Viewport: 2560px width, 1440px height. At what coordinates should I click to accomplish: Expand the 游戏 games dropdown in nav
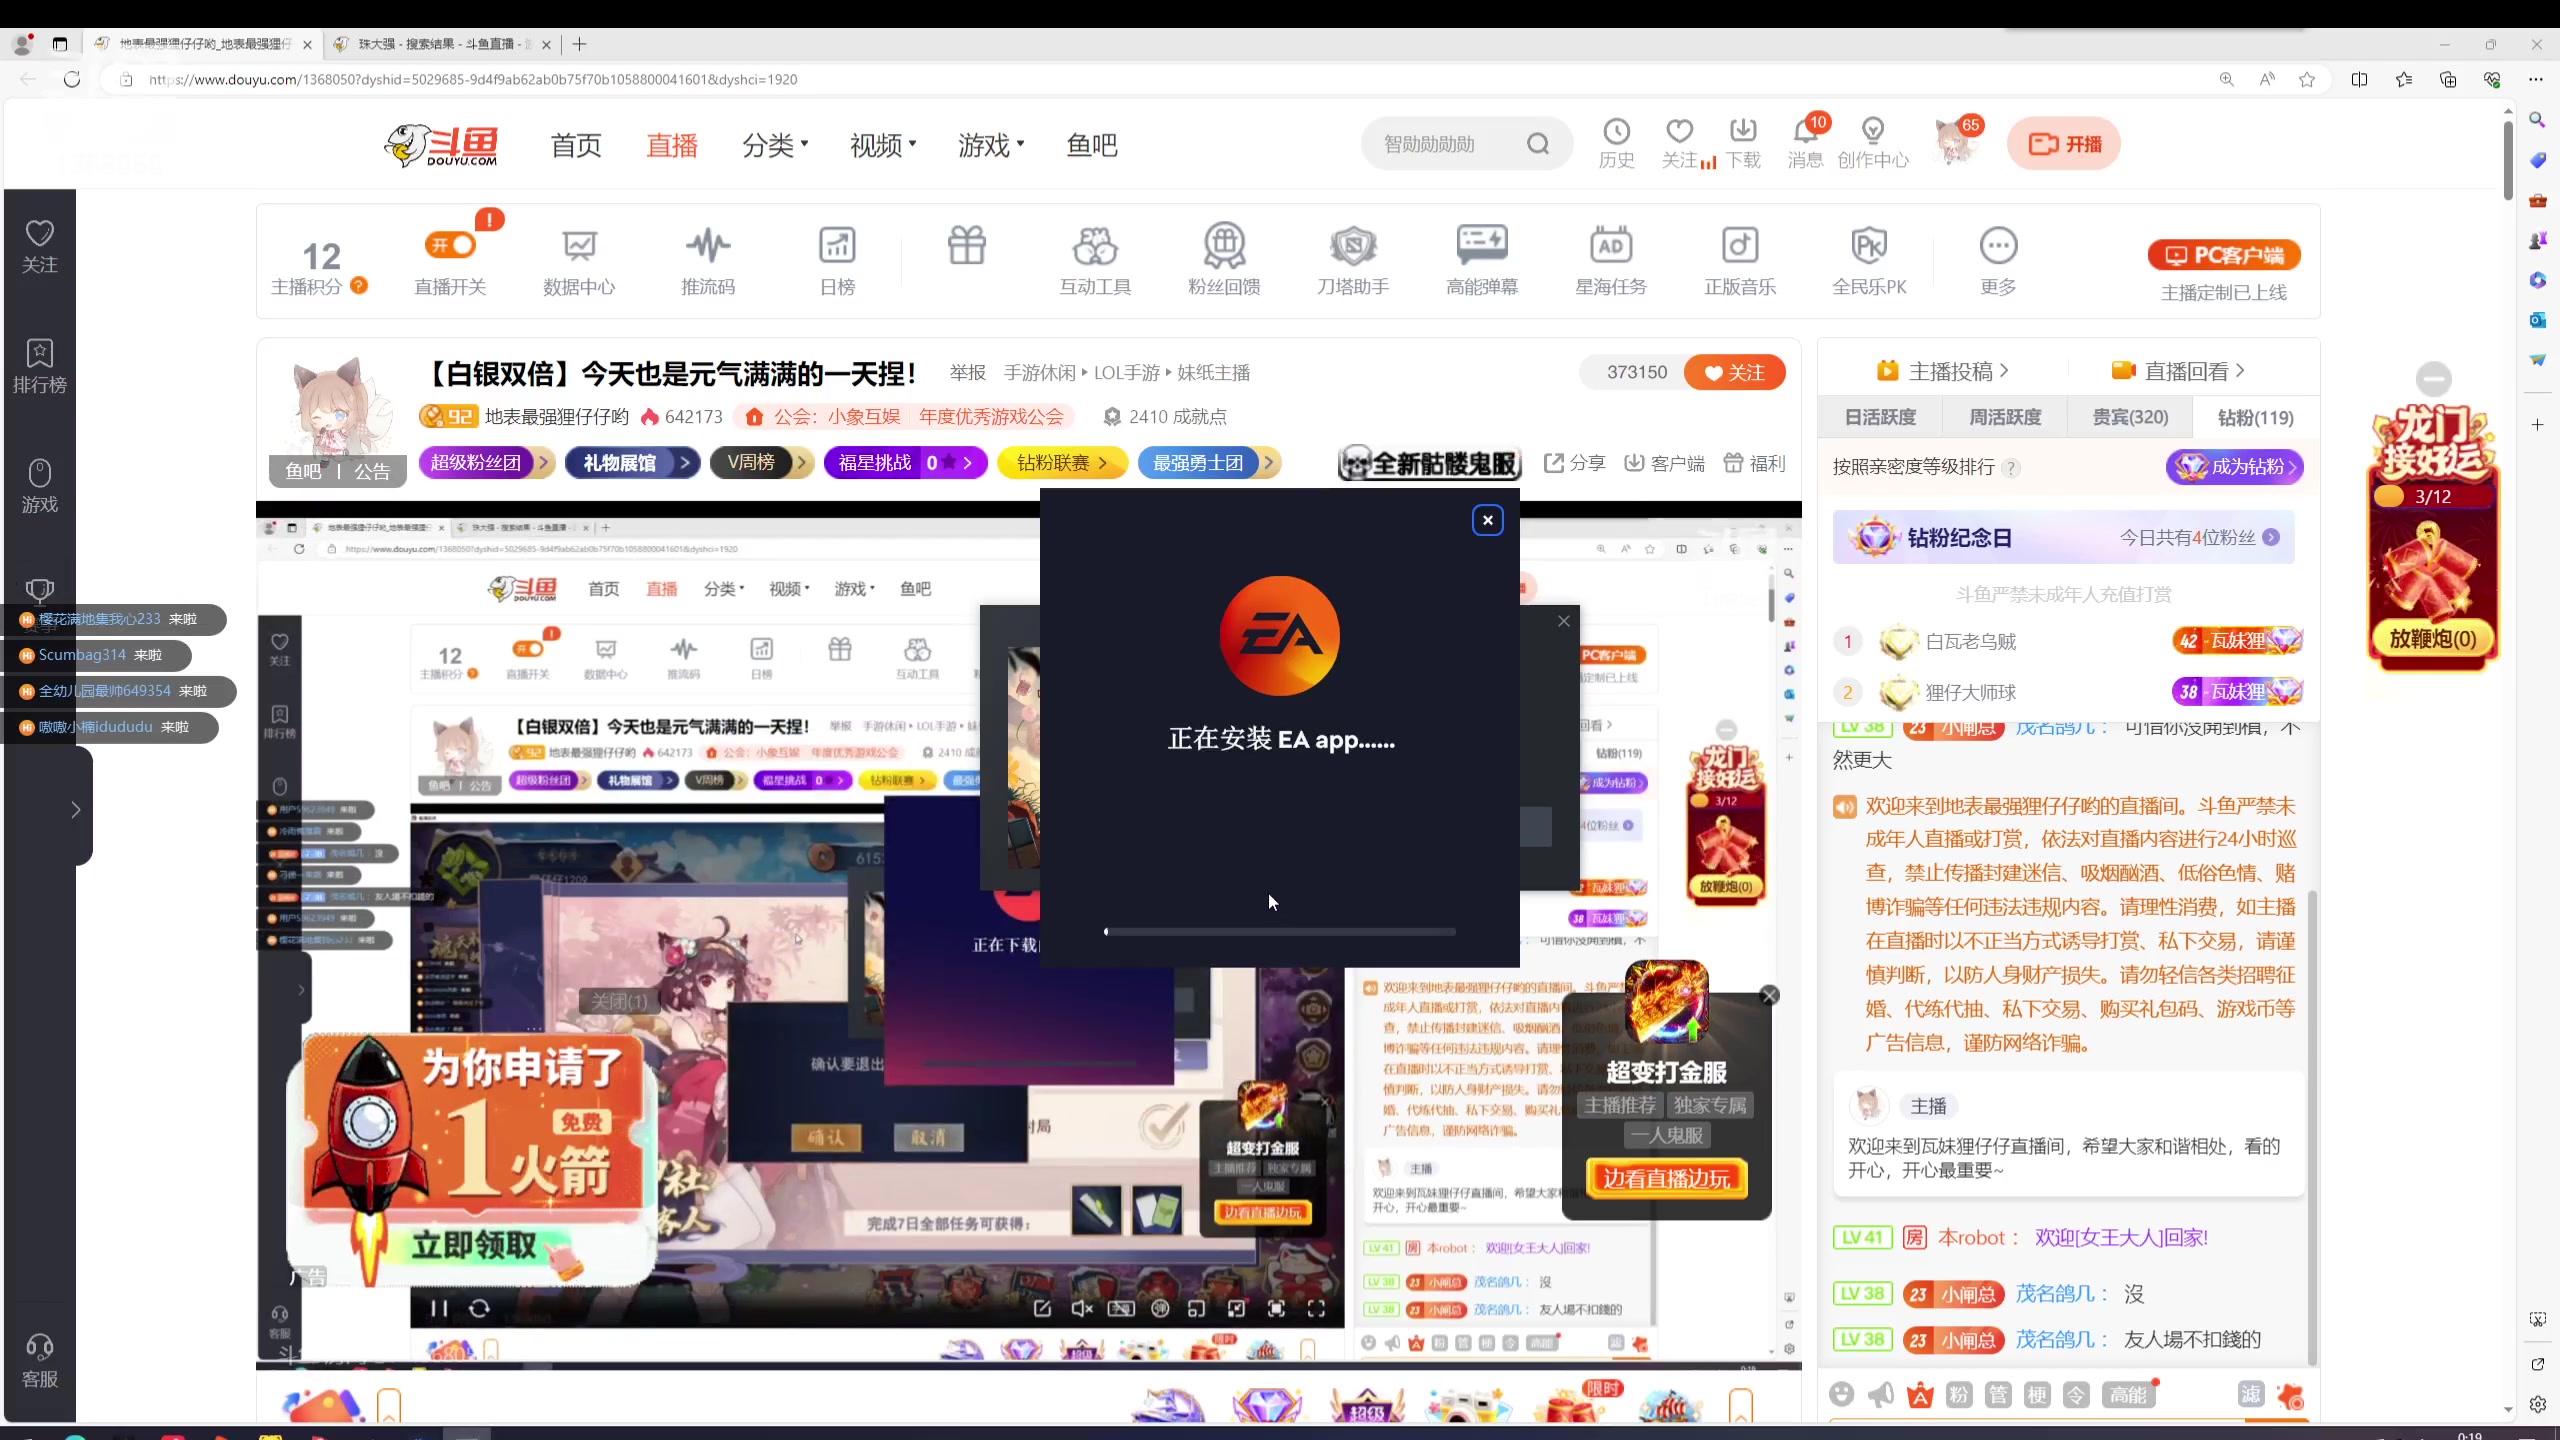[x=991, y=145]
